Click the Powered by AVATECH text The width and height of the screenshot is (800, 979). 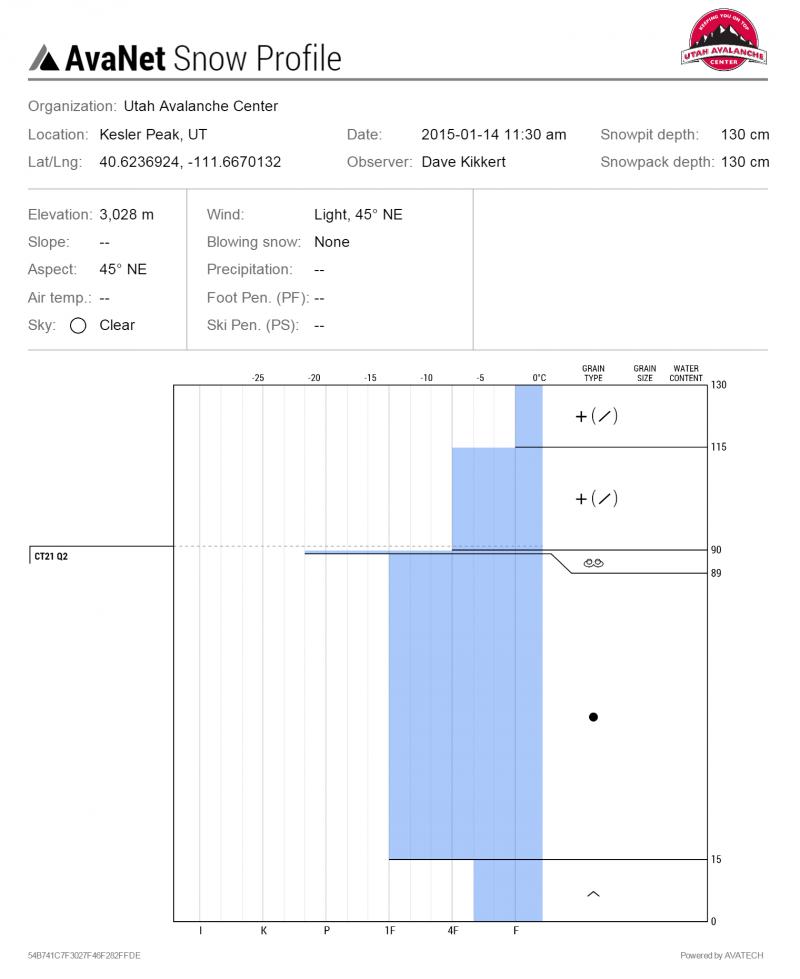click(721, 955)
